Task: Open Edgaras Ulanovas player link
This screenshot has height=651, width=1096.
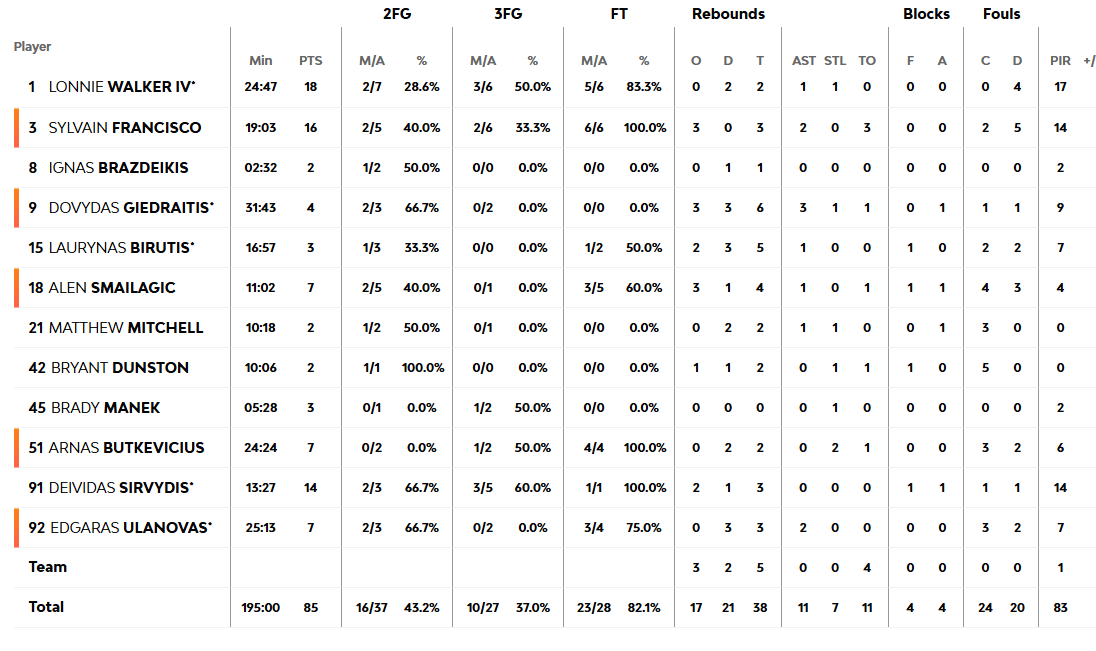Action: [x=130, y=527]
